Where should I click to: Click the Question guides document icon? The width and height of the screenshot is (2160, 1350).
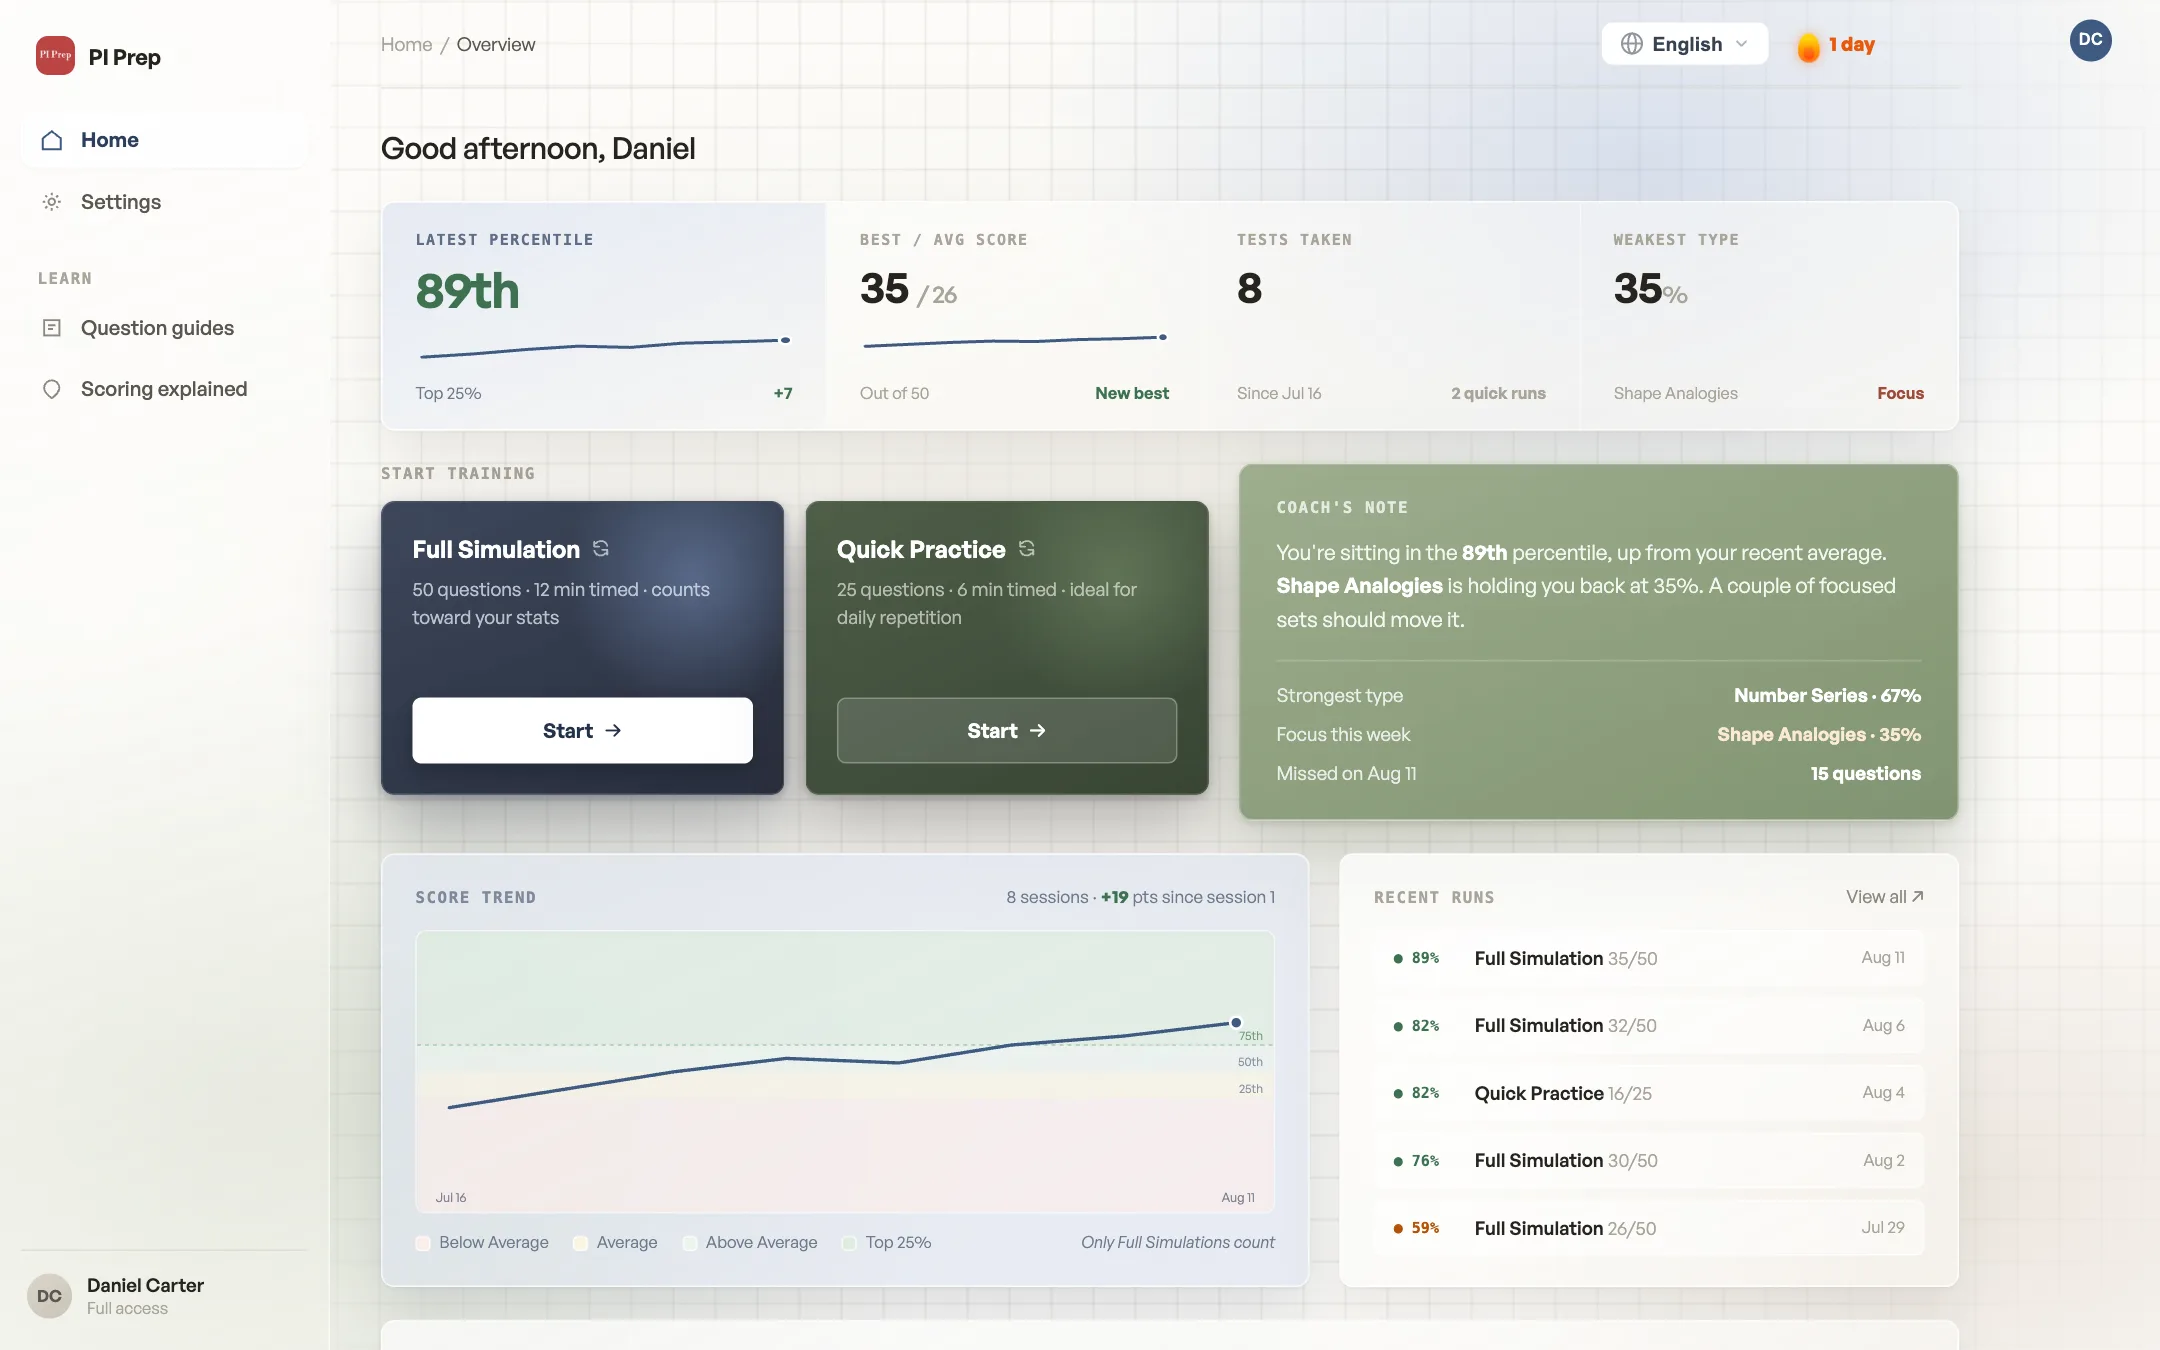click(x=52, y=328)
